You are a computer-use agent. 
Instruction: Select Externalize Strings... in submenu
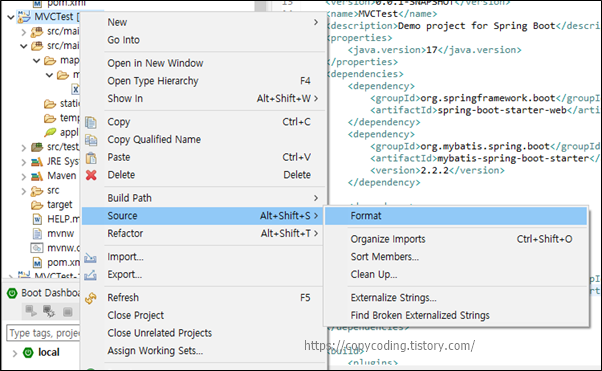(x=456, y=297)
